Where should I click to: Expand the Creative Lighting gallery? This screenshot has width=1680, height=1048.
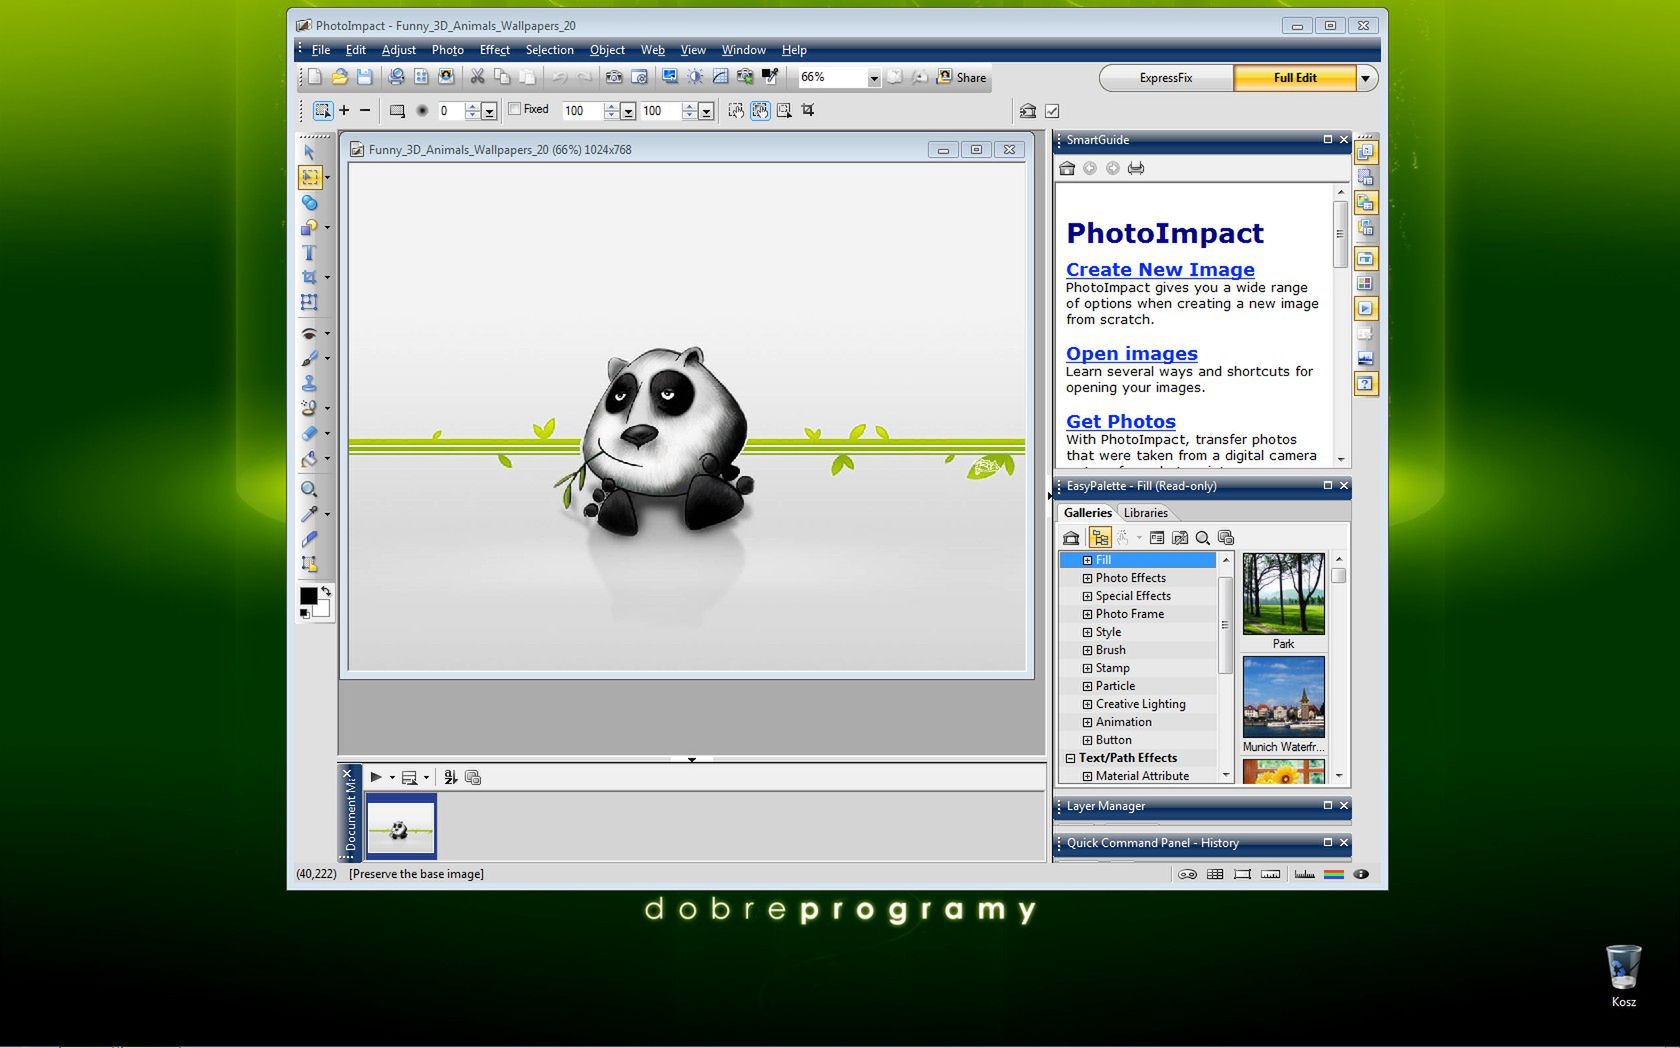[x=1087, y=704]
